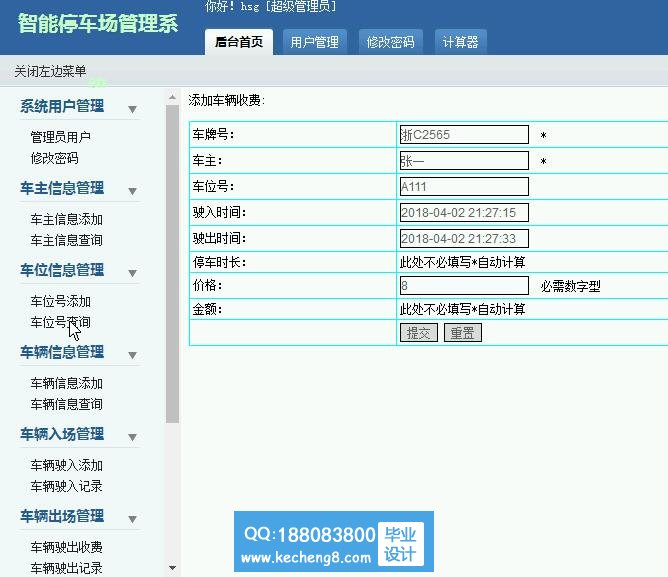Click the sidebar scrollbar thumb
The image size is (668, 577).
pyautogui.click(x=173, y=264)
